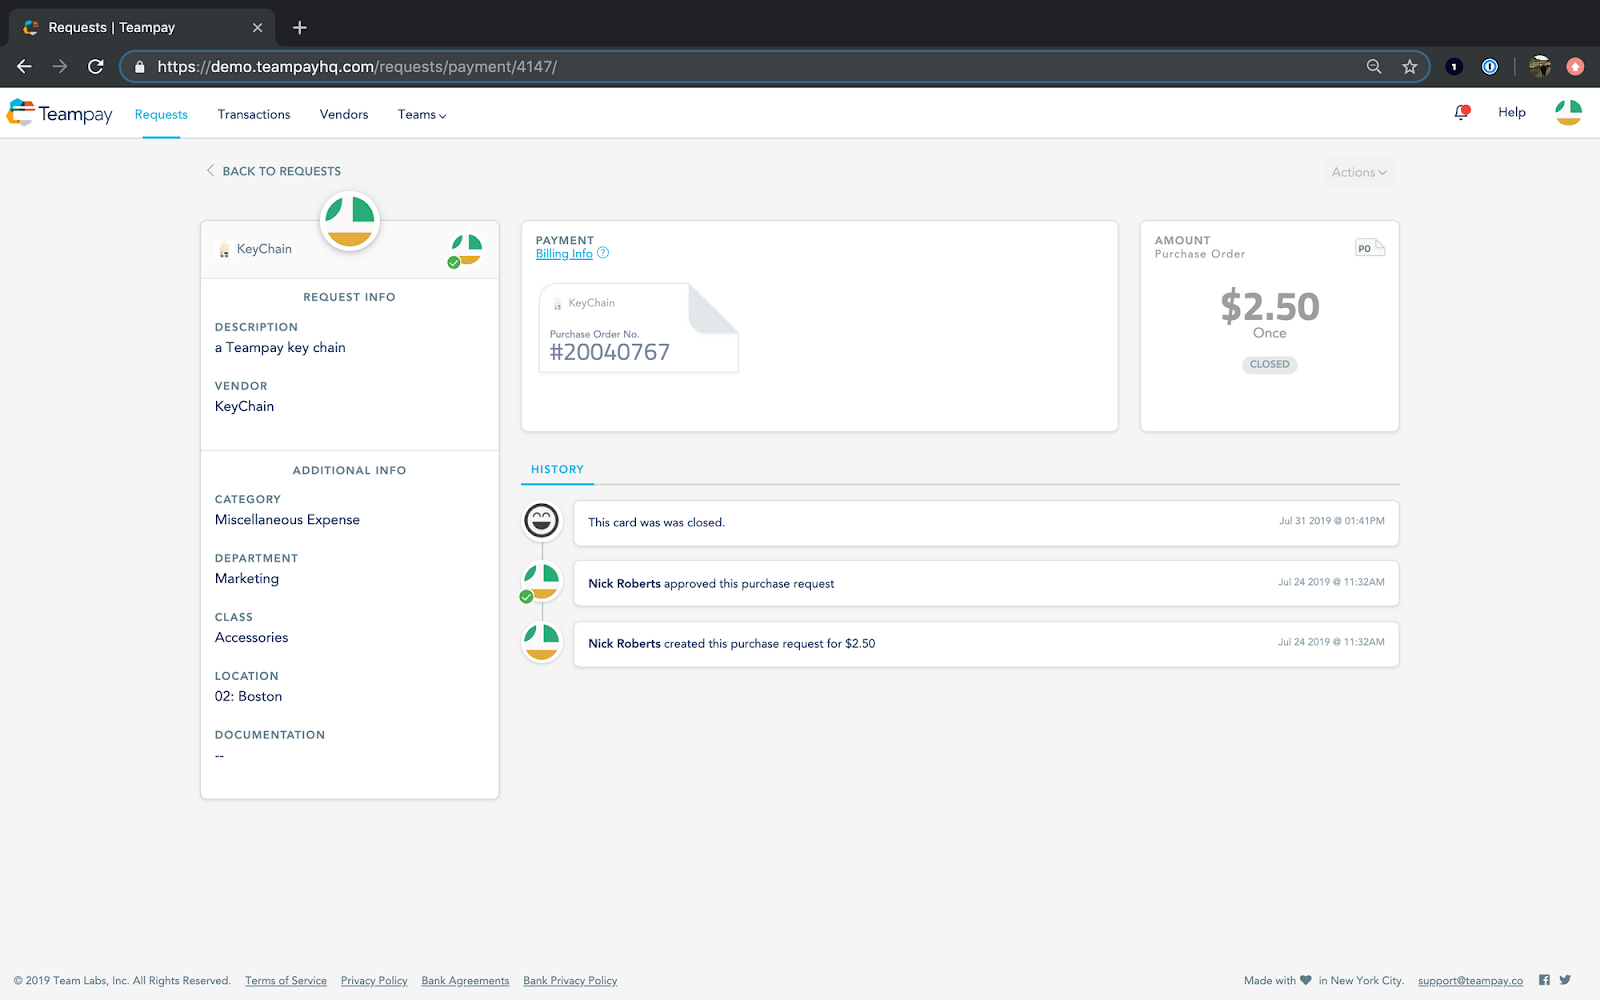
Task: Open the Help menu
Action: pyautogui.click(x=1512, y=112)
